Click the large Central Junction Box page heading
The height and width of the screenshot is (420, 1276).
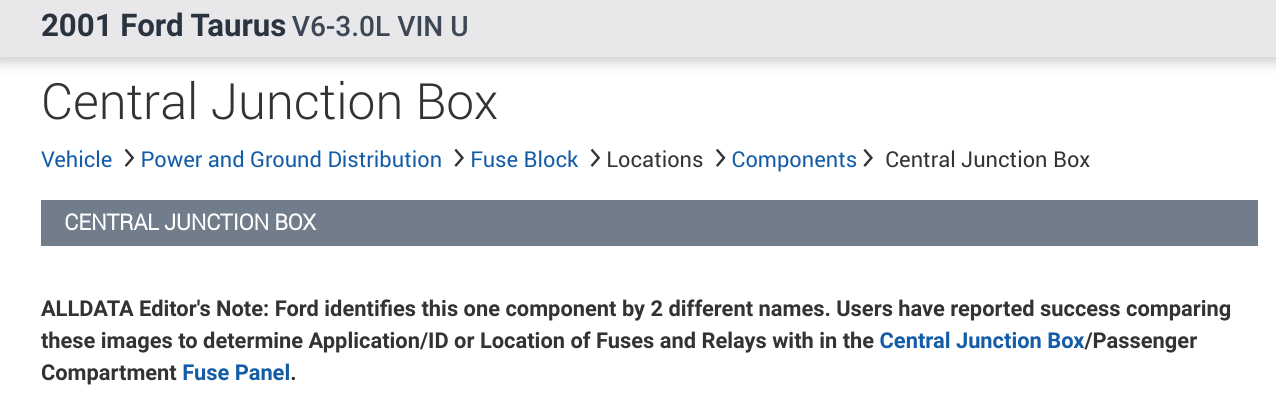tap(270, 103)
